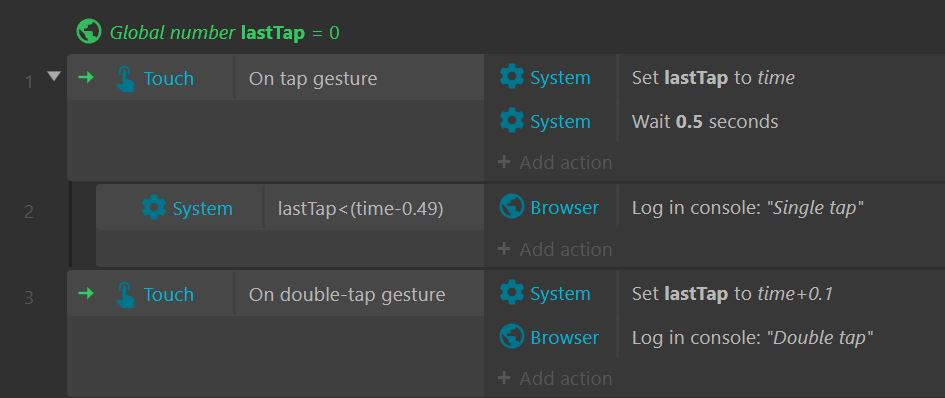Image resolution: width=945 pixels, height=398 pixels.
Task: Click the System gear icon in the lastTap<(time-0.49) condition
Action: pyautogui.click(x=154, y=208)
